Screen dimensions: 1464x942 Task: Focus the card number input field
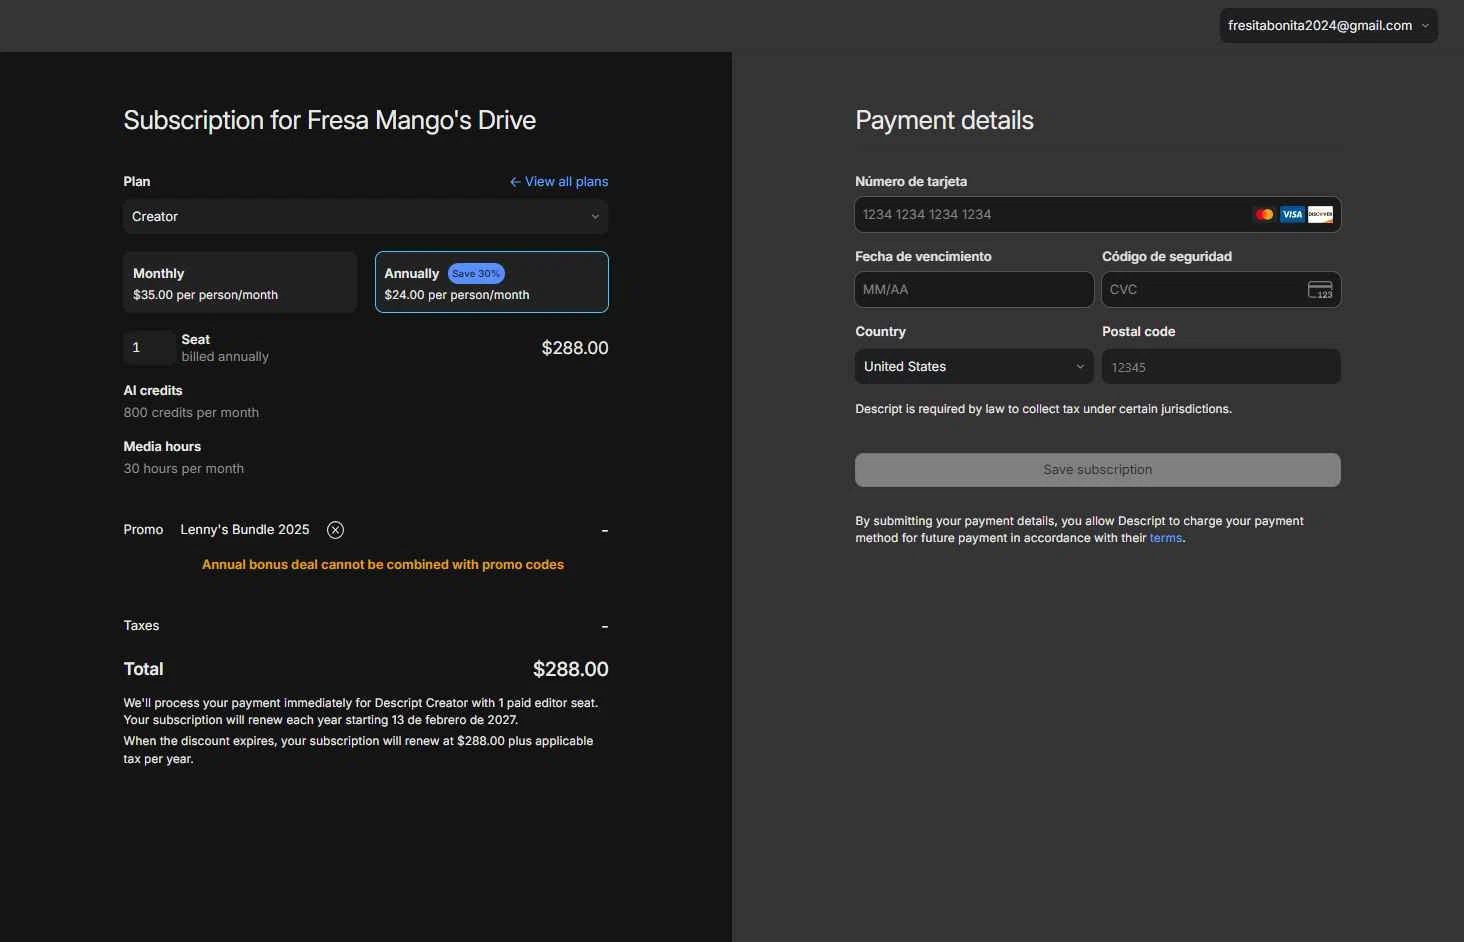tap(1050, 215)
